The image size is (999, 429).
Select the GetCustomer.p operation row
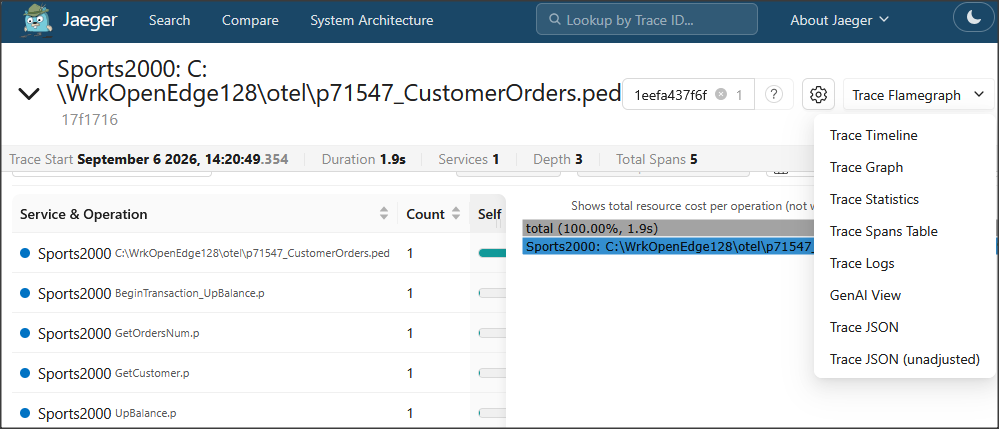coord(259,373)
